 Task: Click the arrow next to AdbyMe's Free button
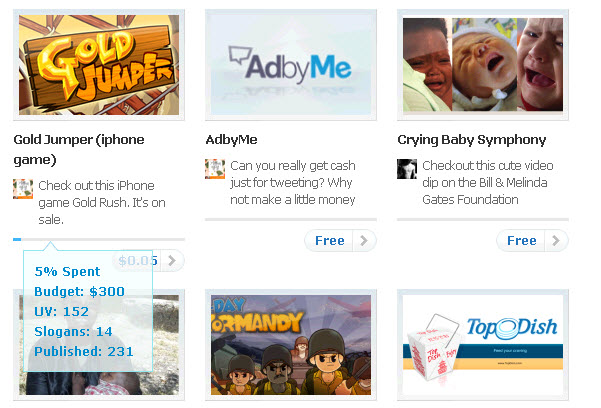(x=364, y=241)
